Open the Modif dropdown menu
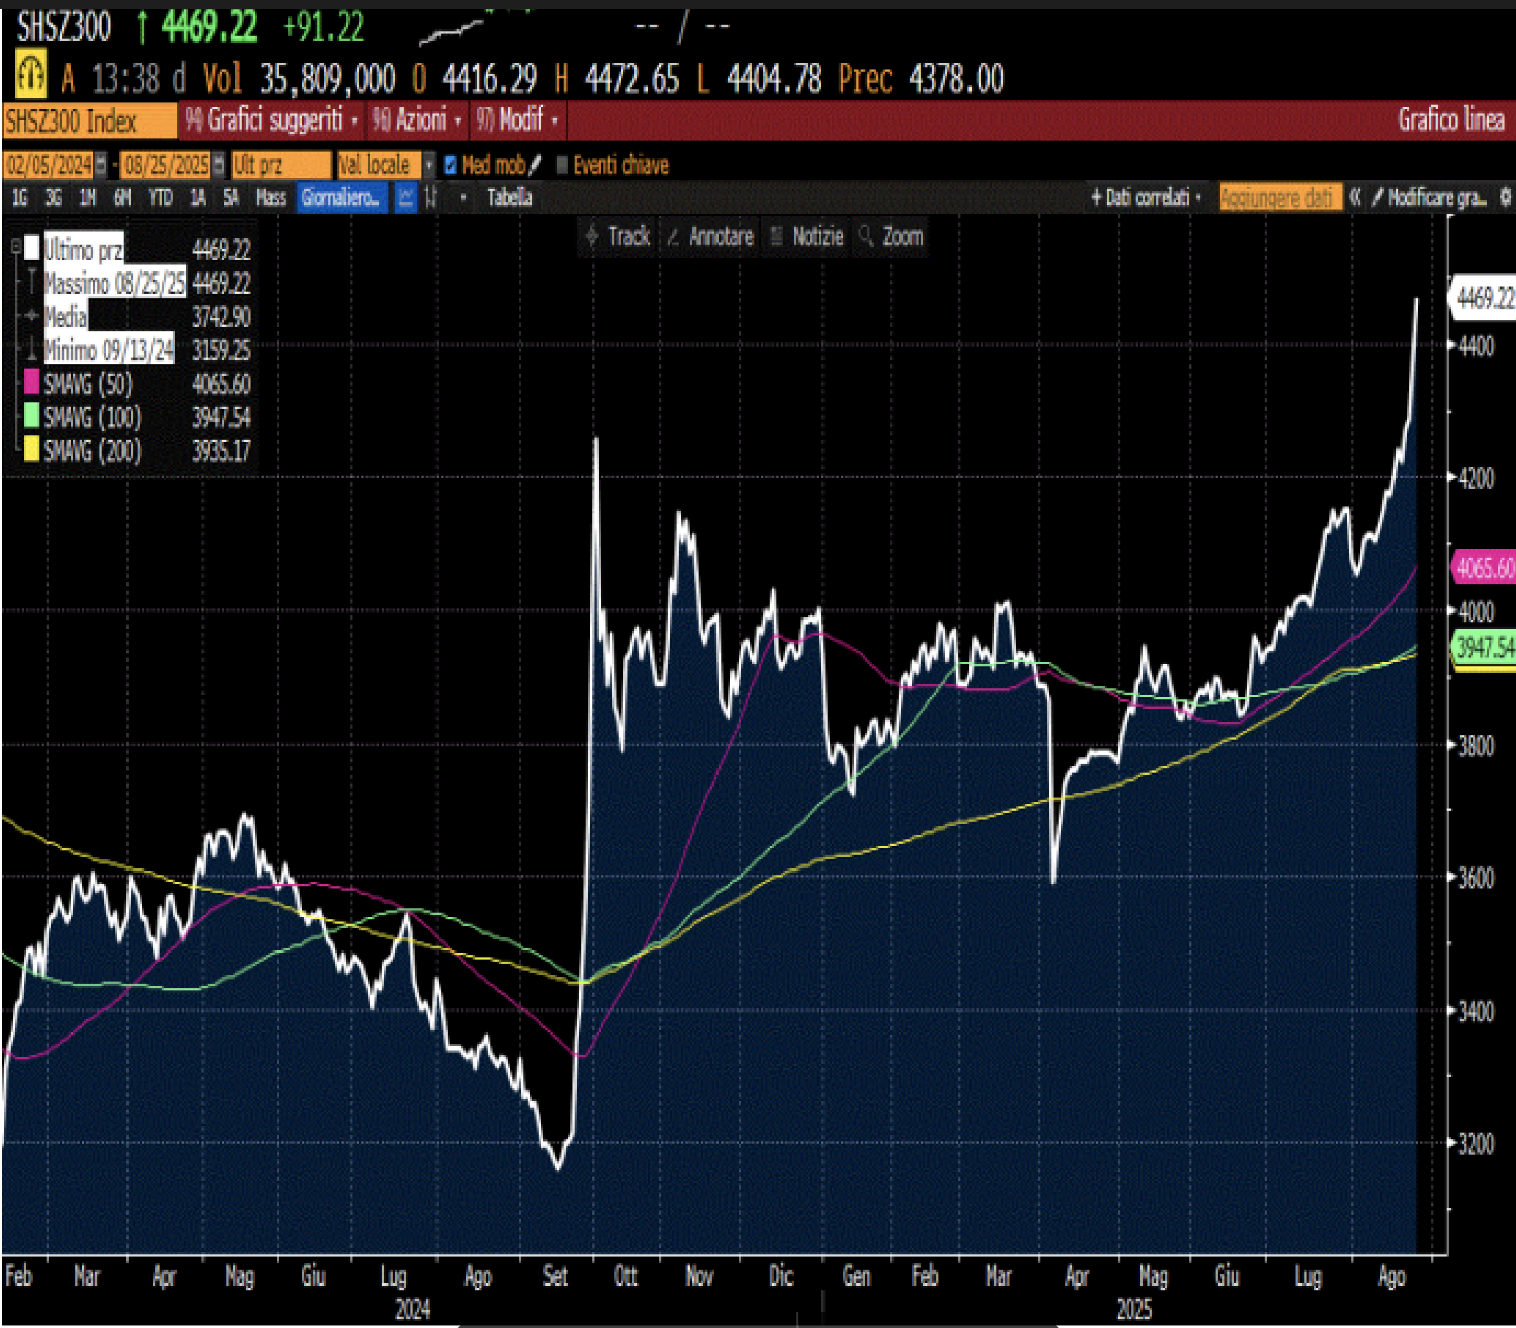The image size is (1516, 1328). 517,120
